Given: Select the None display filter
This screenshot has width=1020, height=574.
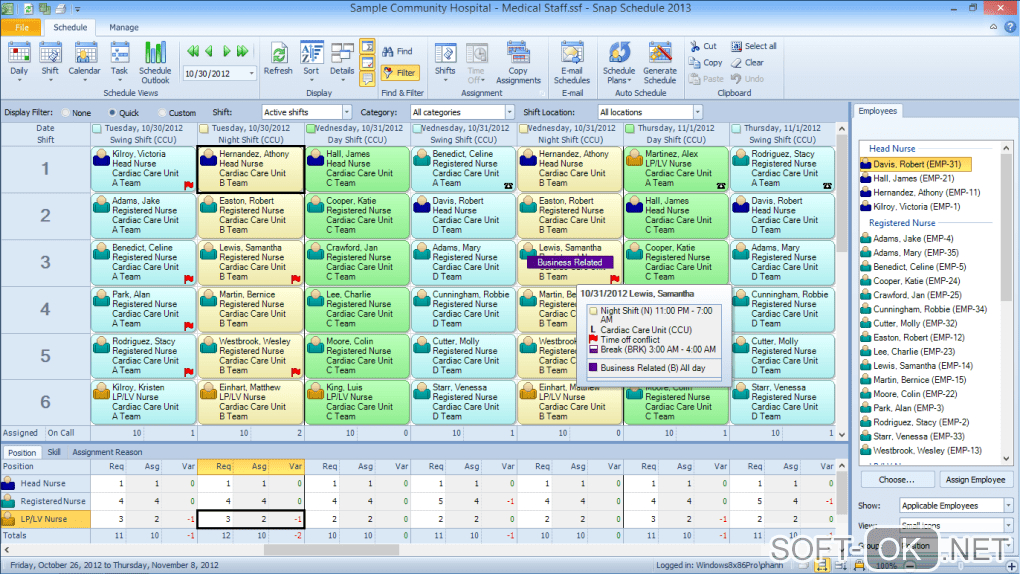Looking at the screenshot, I should coord(66,113).
